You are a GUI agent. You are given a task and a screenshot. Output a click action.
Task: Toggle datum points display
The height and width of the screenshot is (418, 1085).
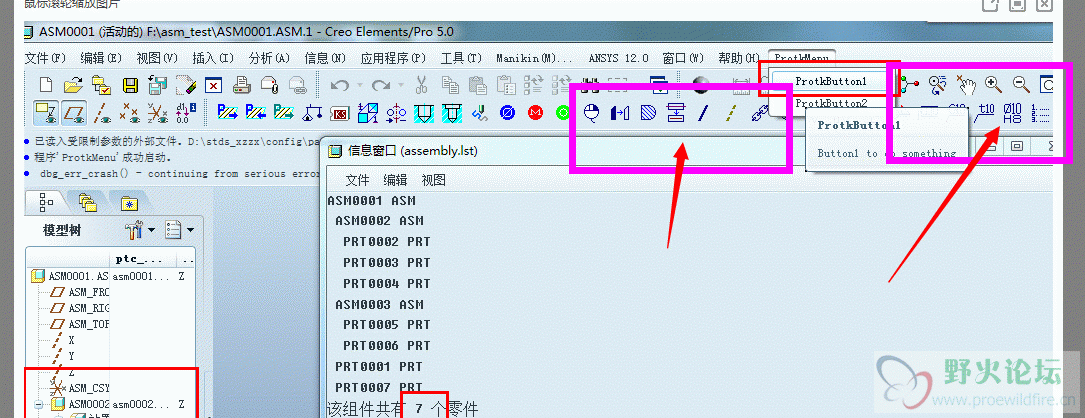click(129, 111)
